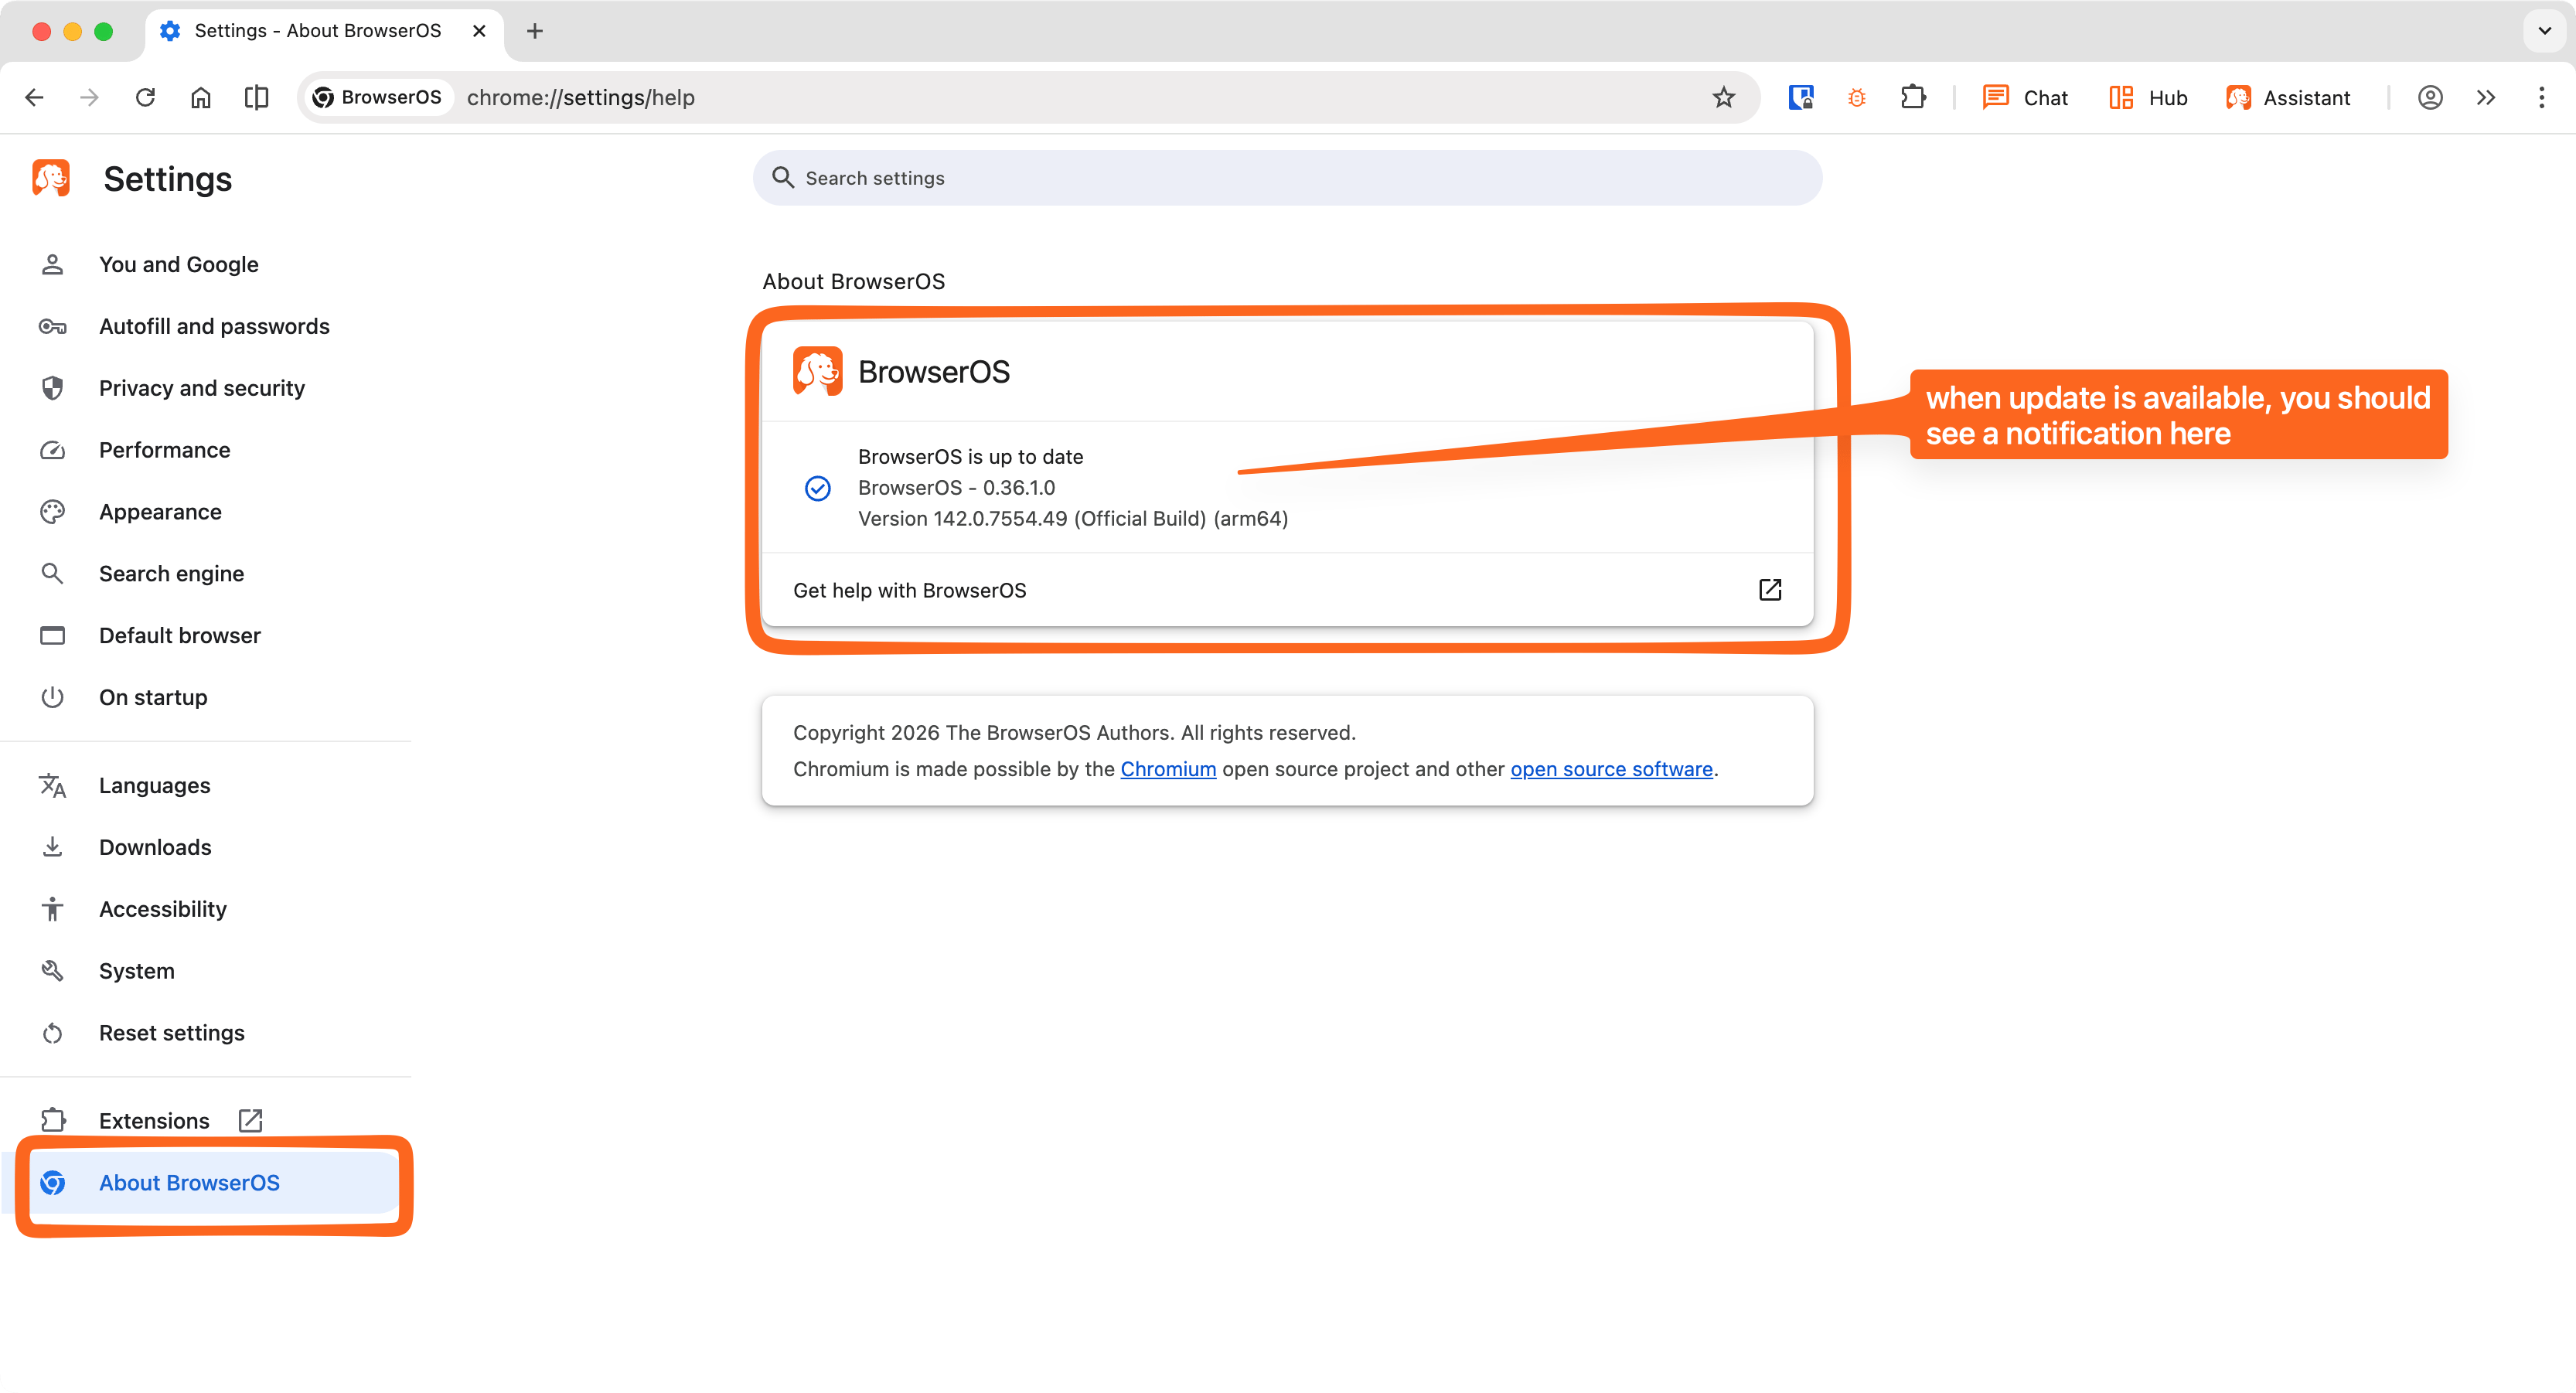Open a new tab with plus button

click(x=535, y=31)
